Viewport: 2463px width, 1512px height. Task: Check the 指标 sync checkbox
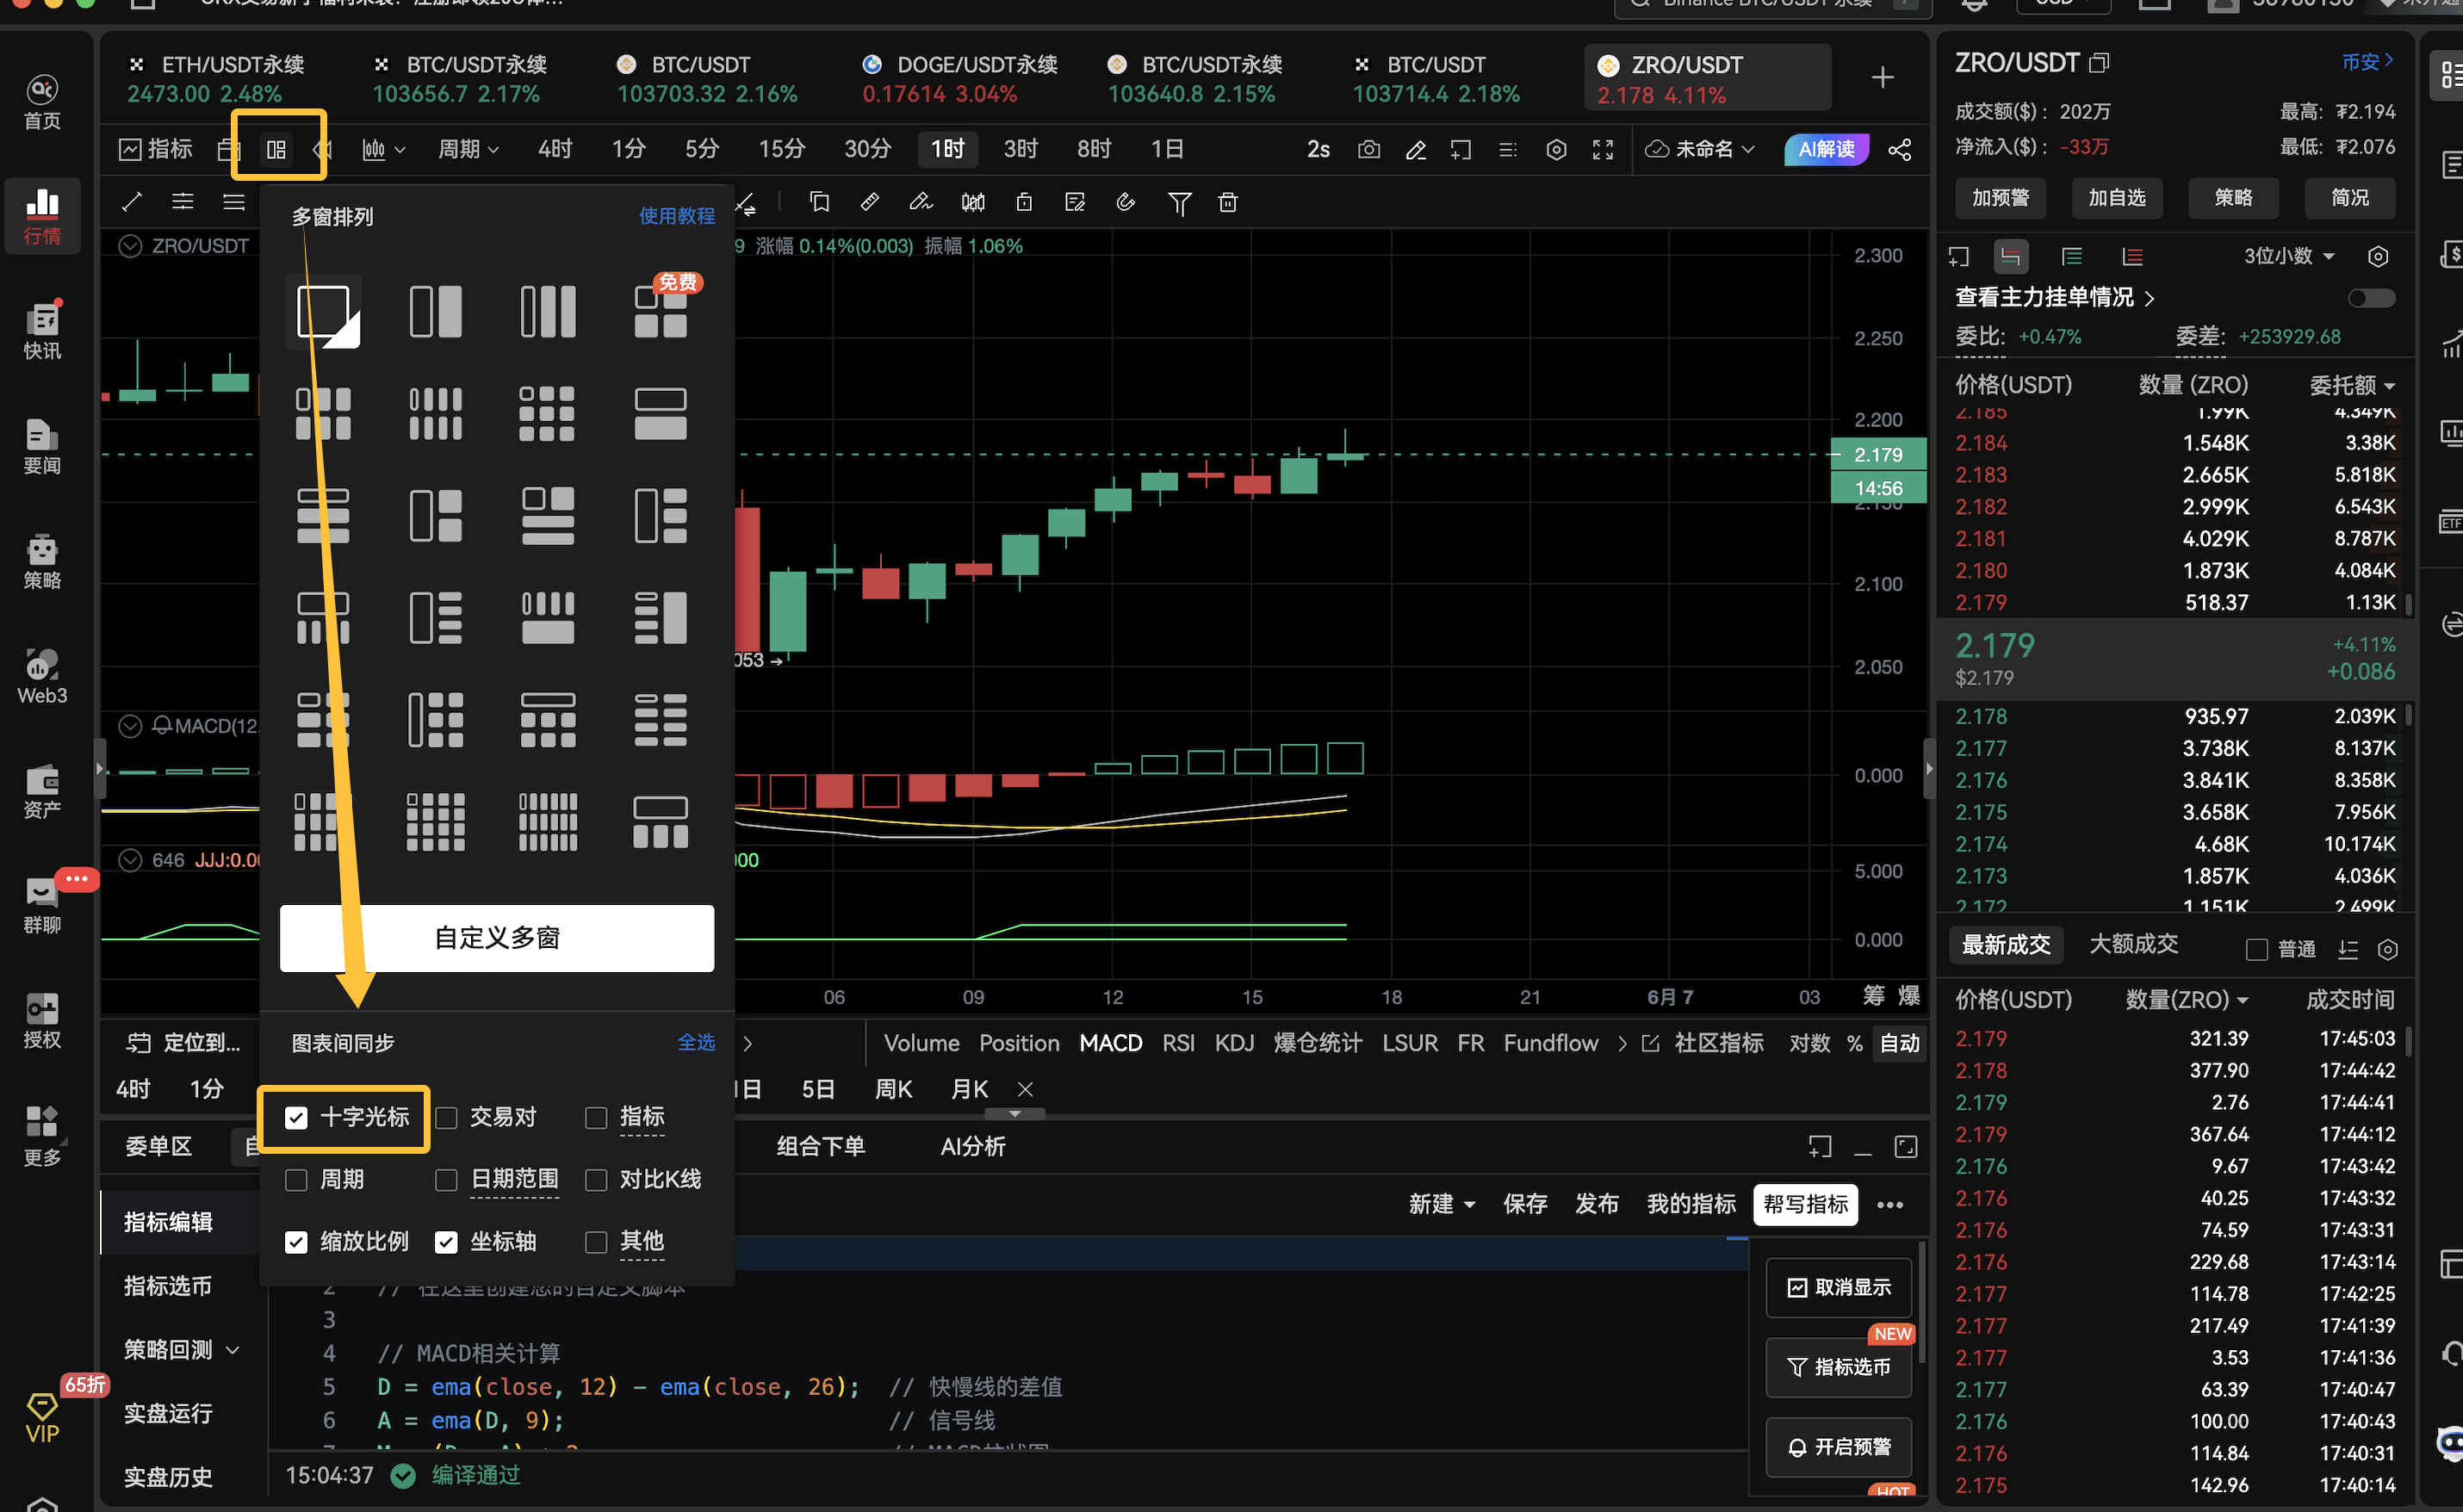596,1117
